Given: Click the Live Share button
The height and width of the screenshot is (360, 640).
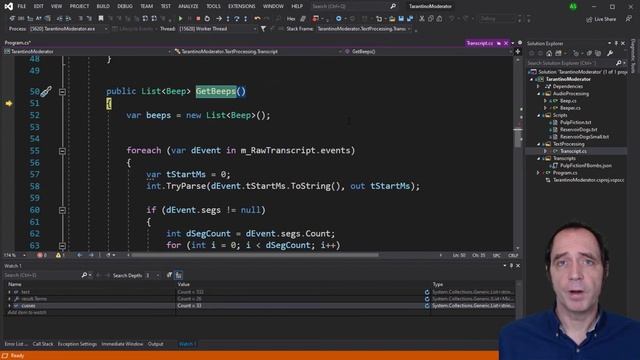Looking at the screenshot, I should pyautogui.click(x=601, y=19).
